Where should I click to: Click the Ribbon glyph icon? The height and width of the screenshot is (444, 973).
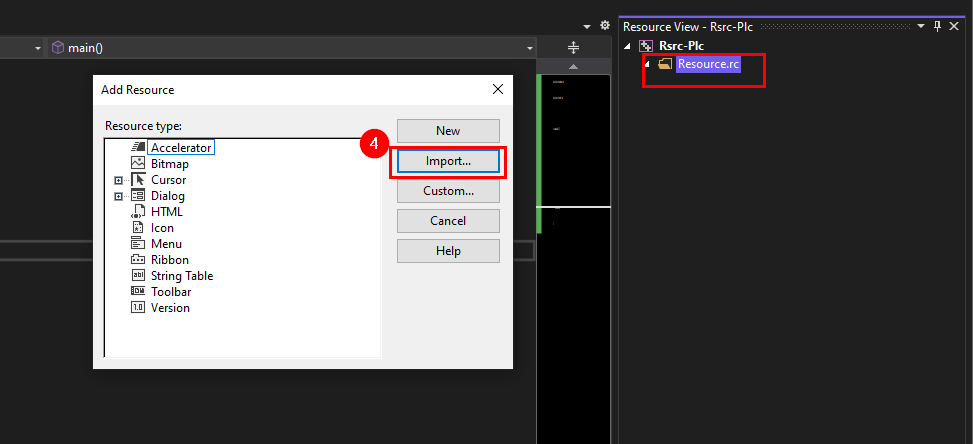tap(138, 260)
